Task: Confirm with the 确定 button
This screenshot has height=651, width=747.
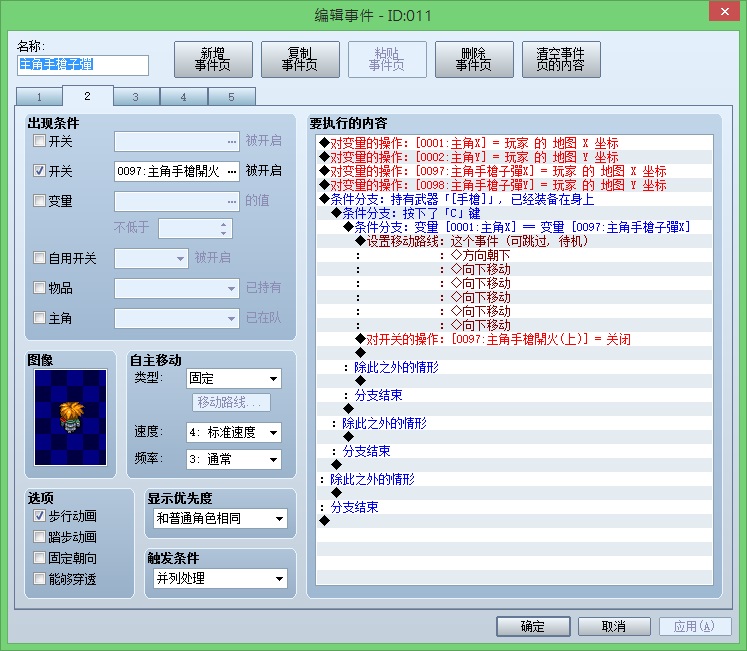Action: pos(533,626)
